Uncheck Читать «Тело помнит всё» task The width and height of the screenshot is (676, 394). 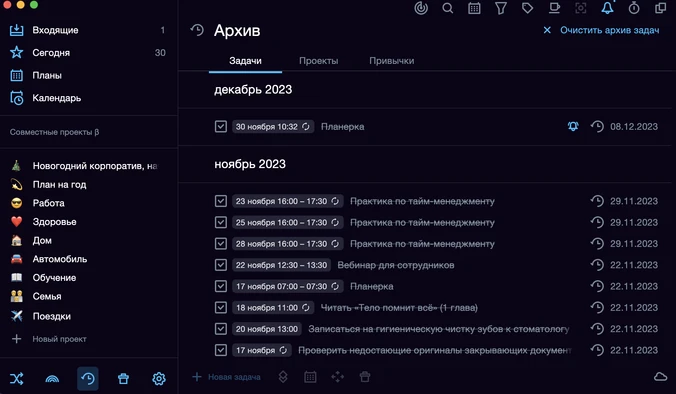[221, 307]
